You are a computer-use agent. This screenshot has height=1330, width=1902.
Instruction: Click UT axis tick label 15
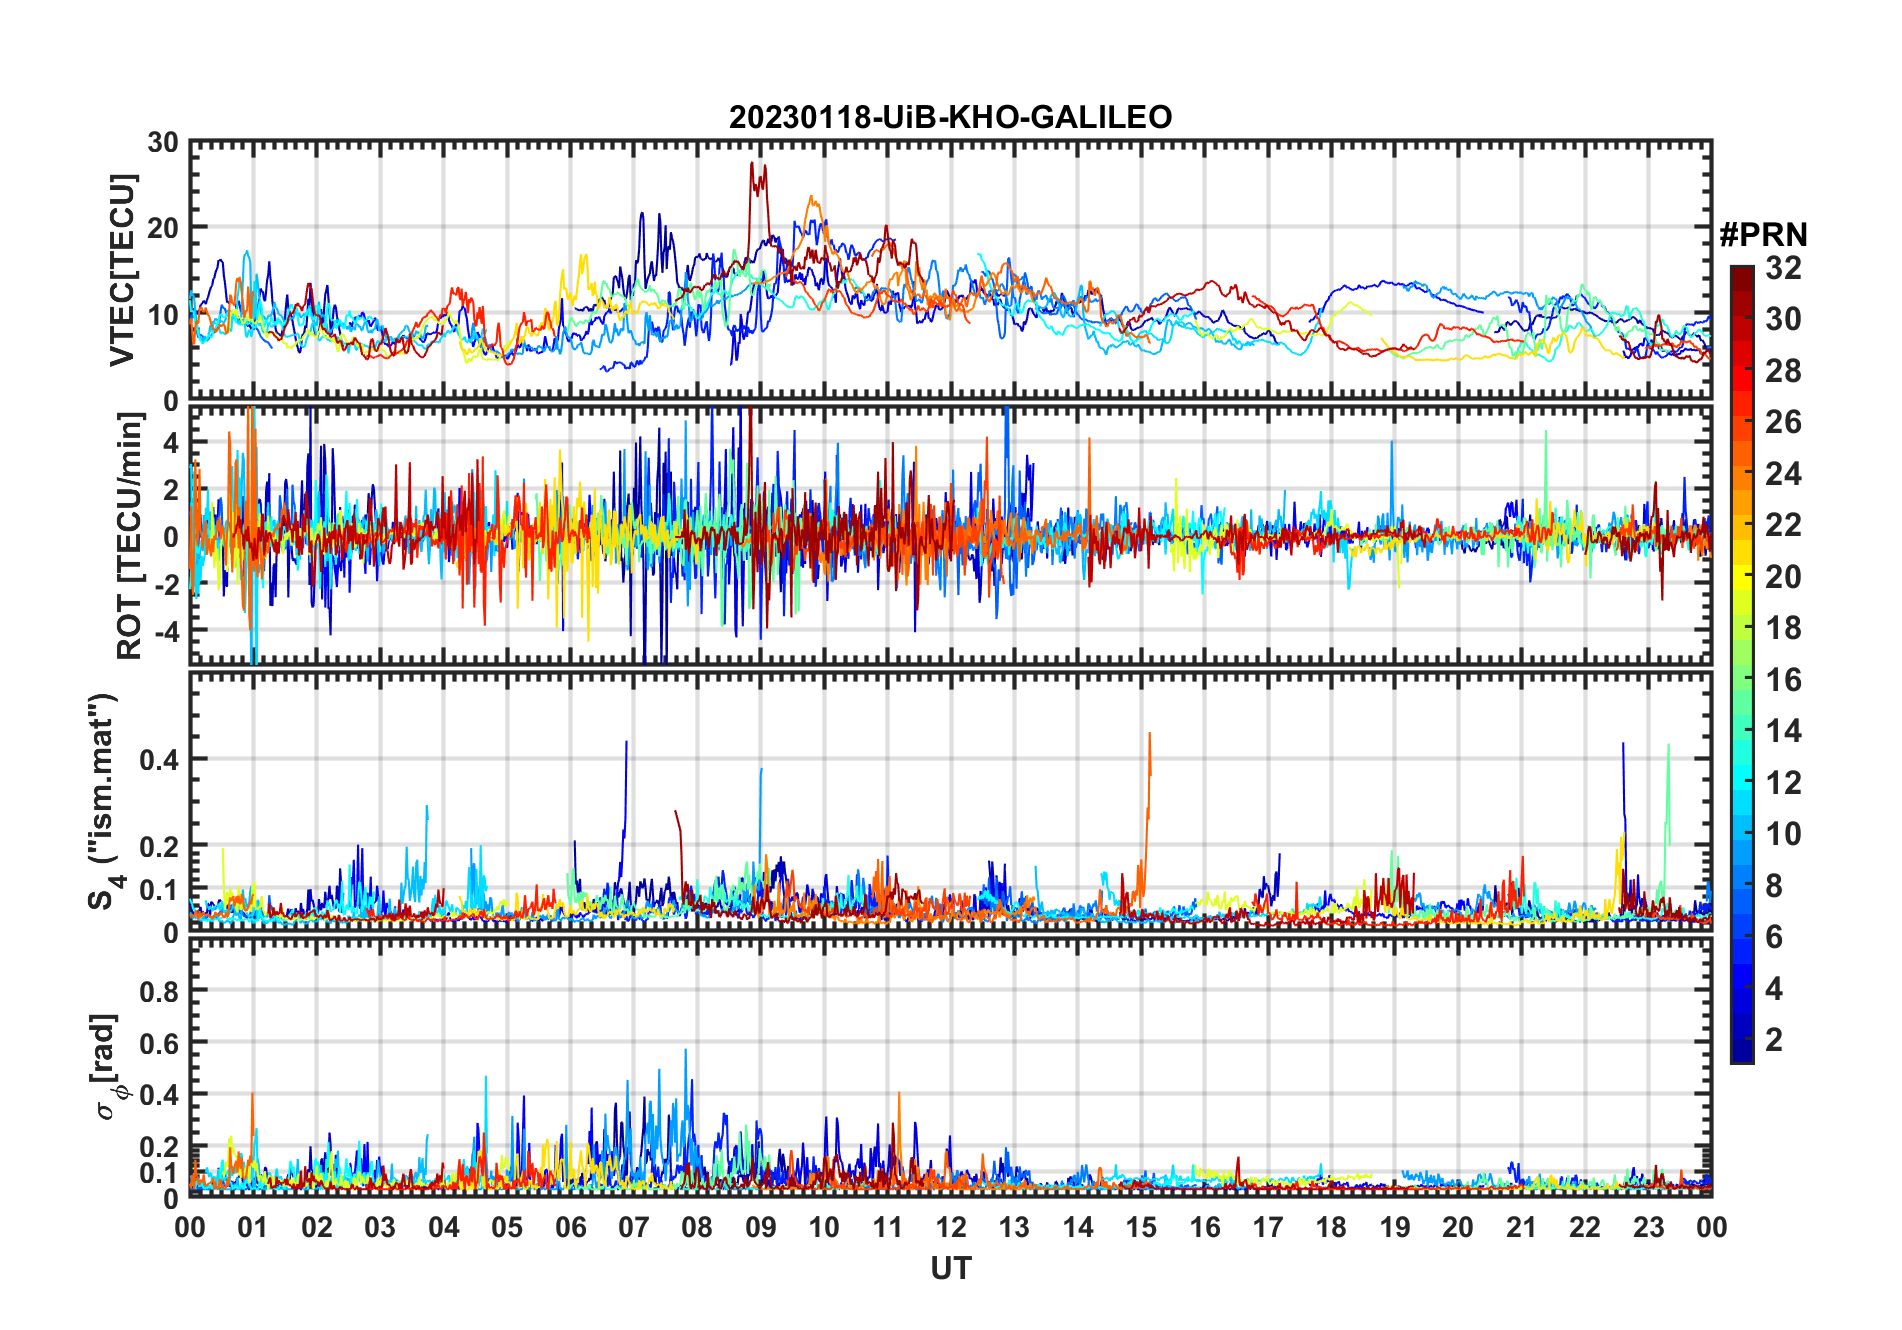click(1141, 1228)
